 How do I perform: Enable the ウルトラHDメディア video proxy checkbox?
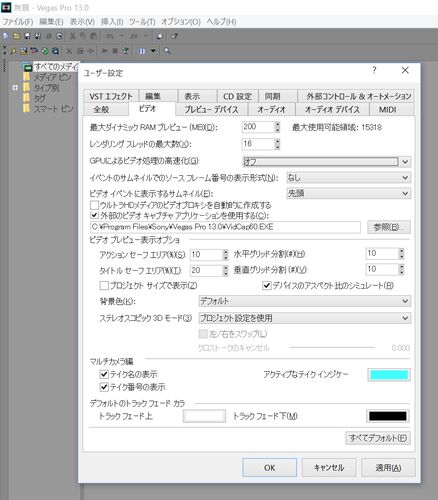[x=94, y=205]
